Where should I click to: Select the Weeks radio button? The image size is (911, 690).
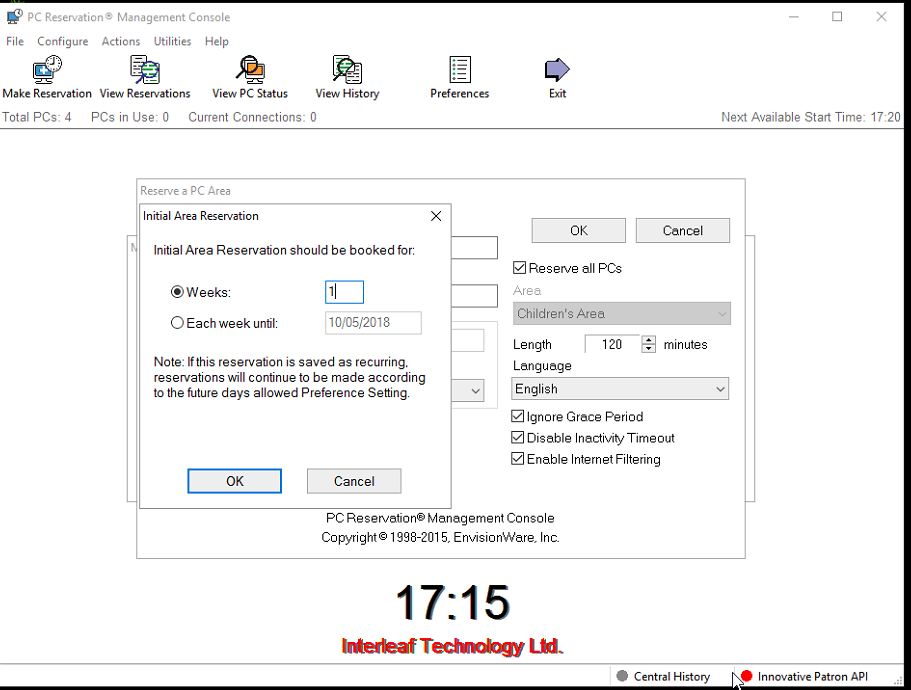[x=177, y=292]
